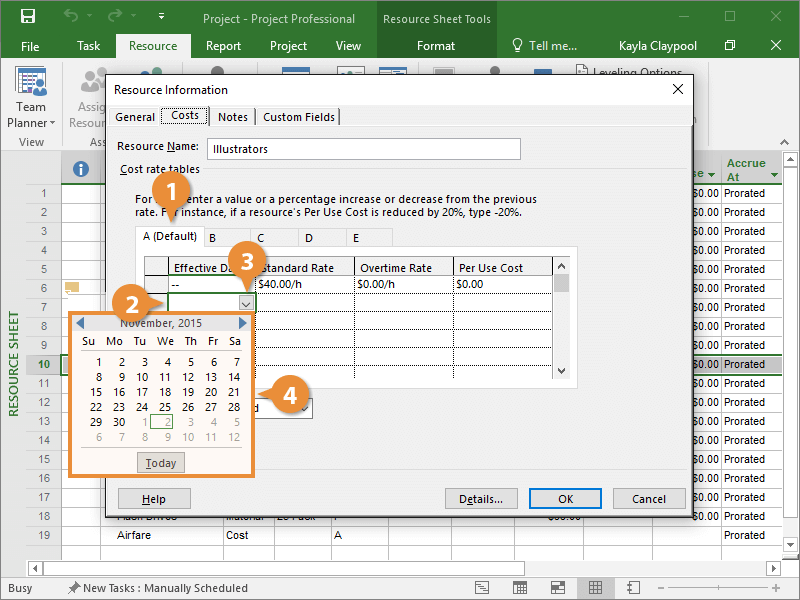This screenshot has width=800, height=600.
Task: Click the Details... button
Action: 481,499
